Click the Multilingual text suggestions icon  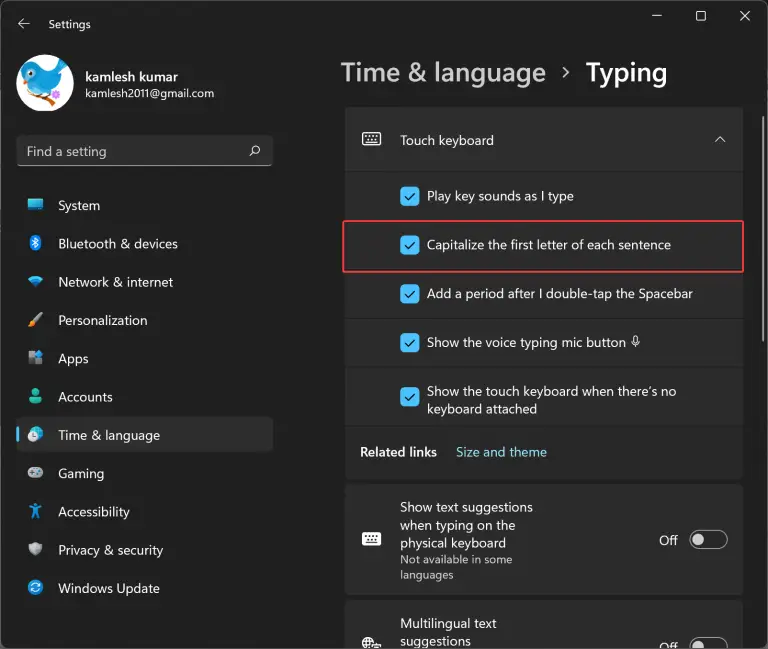click(x=371, y=642)
